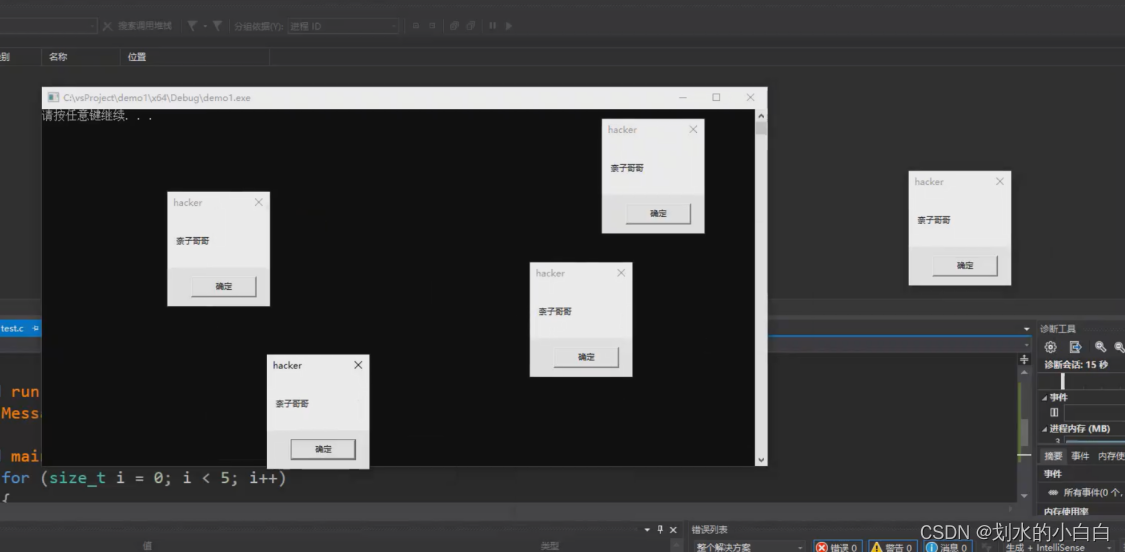Click the console vertical scrollbar thumb
This screenshot has height=552, width=1125.
(x=761, y=129)
